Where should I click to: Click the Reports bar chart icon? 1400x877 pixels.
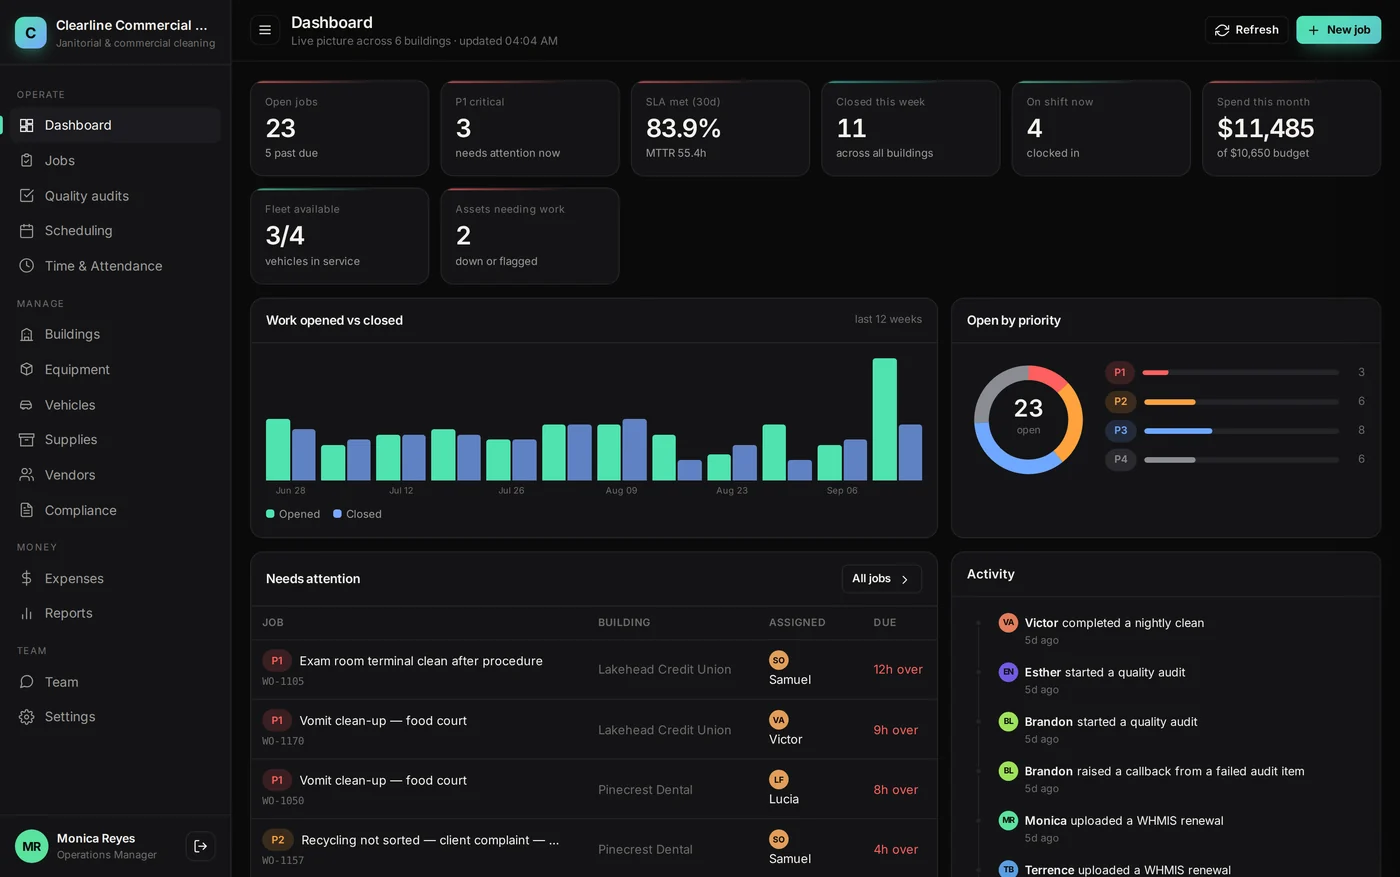pos(27,613)
